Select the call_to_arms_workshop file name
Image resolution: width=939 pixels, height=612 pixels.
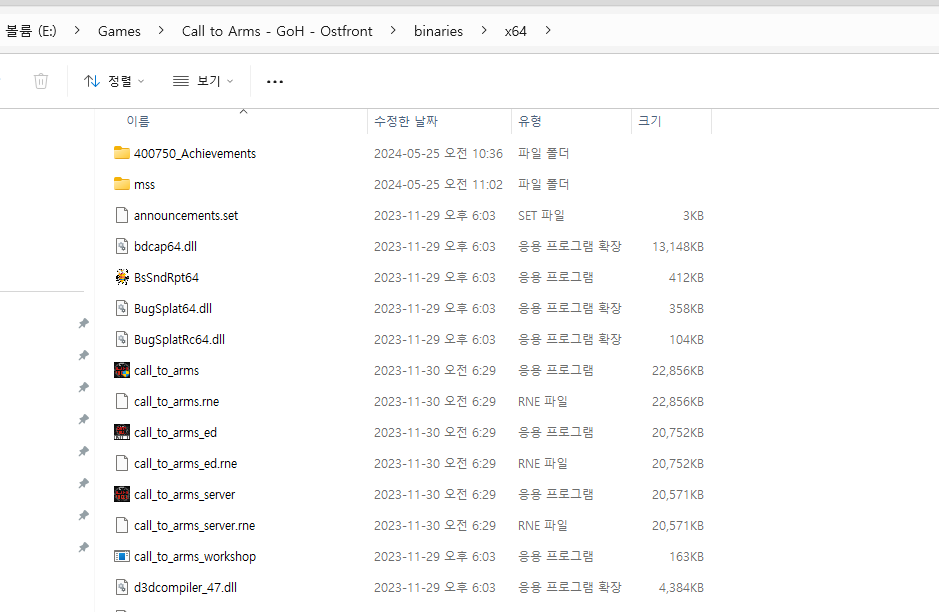pos(195,557)
